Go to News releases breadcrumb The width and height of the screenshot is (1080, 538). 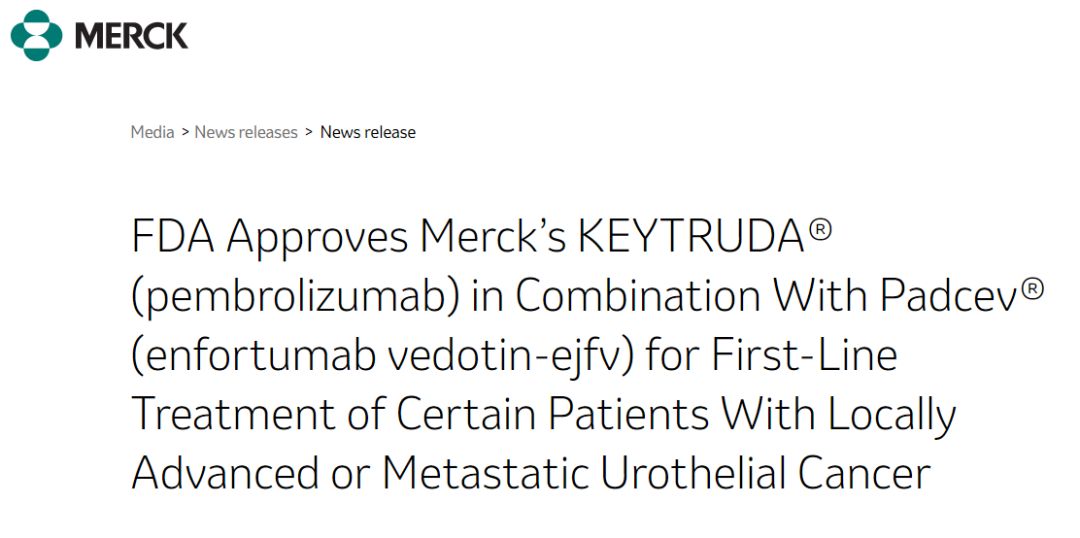pos(246,132)
